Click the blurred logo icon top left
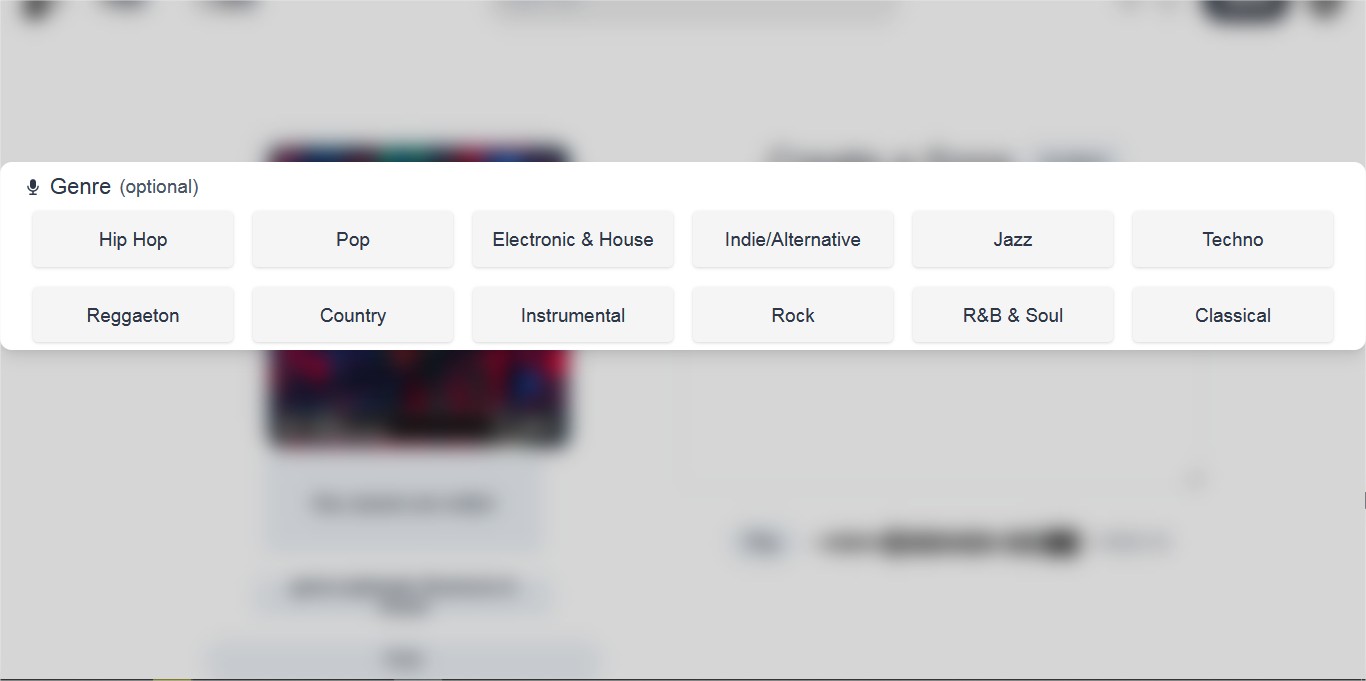This screenshot has width=1366, height=681. pos(37,10)
